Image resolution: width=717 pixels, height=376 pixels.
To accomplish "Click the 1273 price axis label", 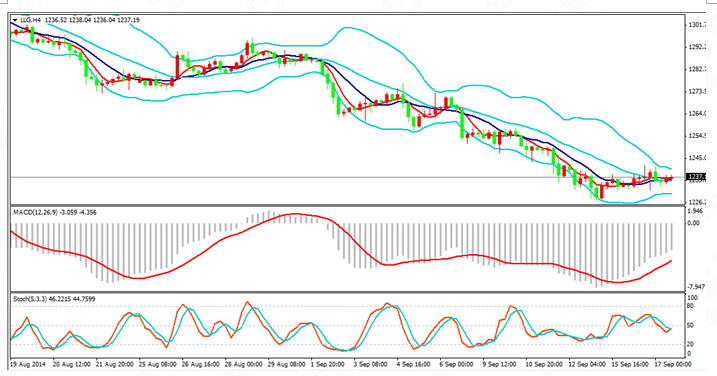I will [x=697, y=91].
